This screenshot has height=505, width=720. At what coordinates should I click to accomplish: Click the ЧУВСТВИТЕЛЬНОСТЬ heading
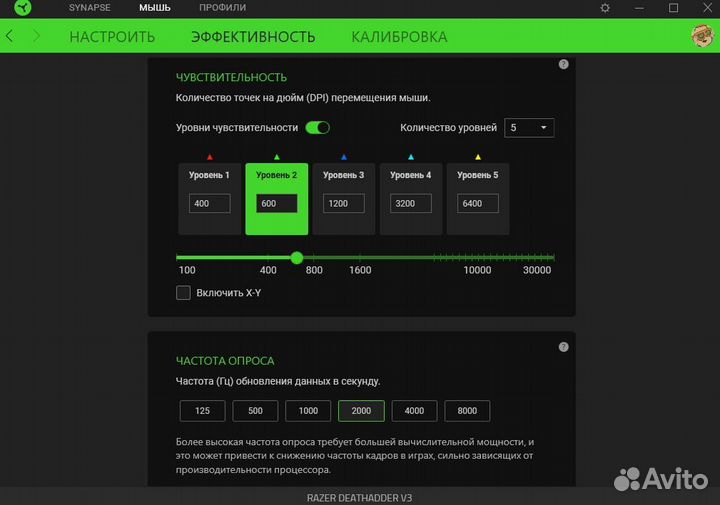[x=231, y=77]
